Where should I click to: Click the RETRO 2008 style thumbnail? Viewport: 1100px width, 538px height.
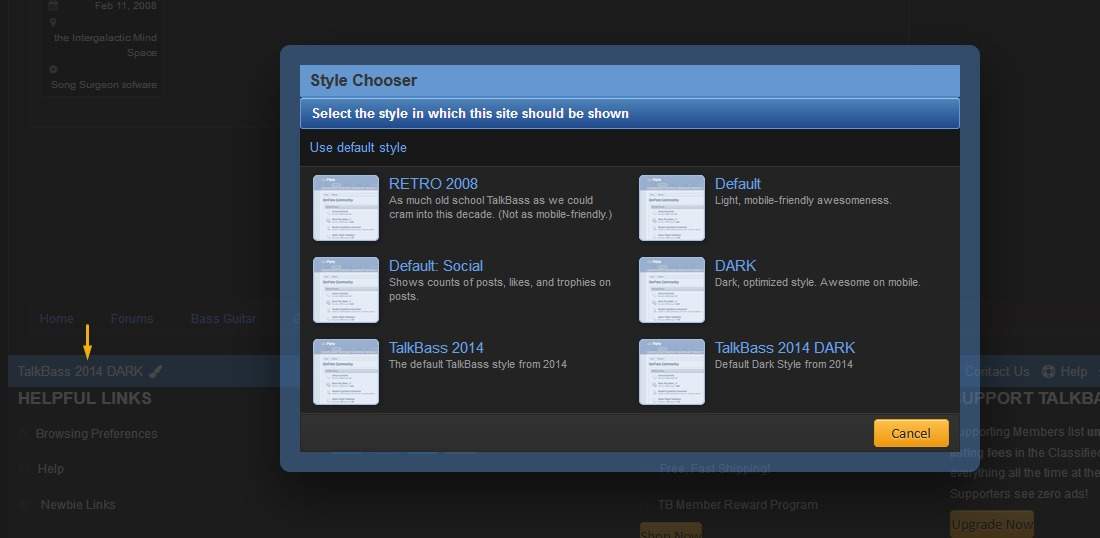pos(346,208)
